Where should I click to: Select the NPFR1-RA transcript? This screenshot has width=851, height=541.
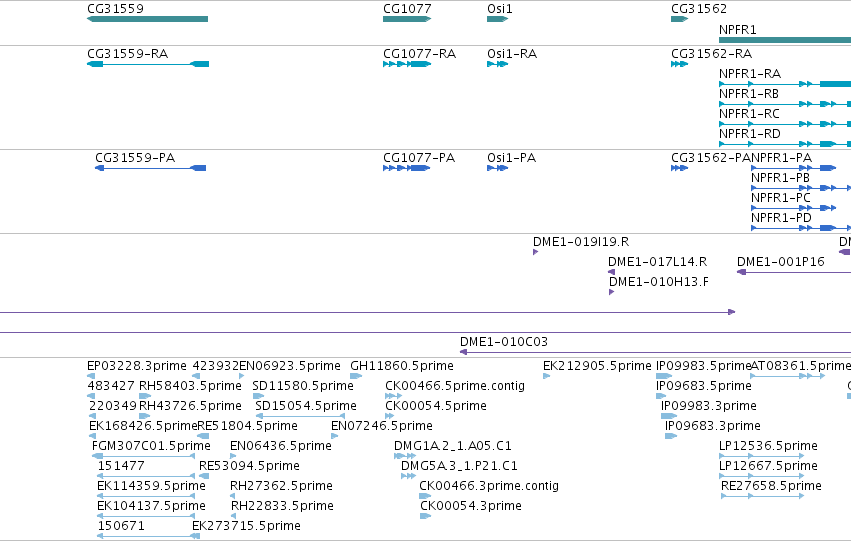(x=785, y=84)
